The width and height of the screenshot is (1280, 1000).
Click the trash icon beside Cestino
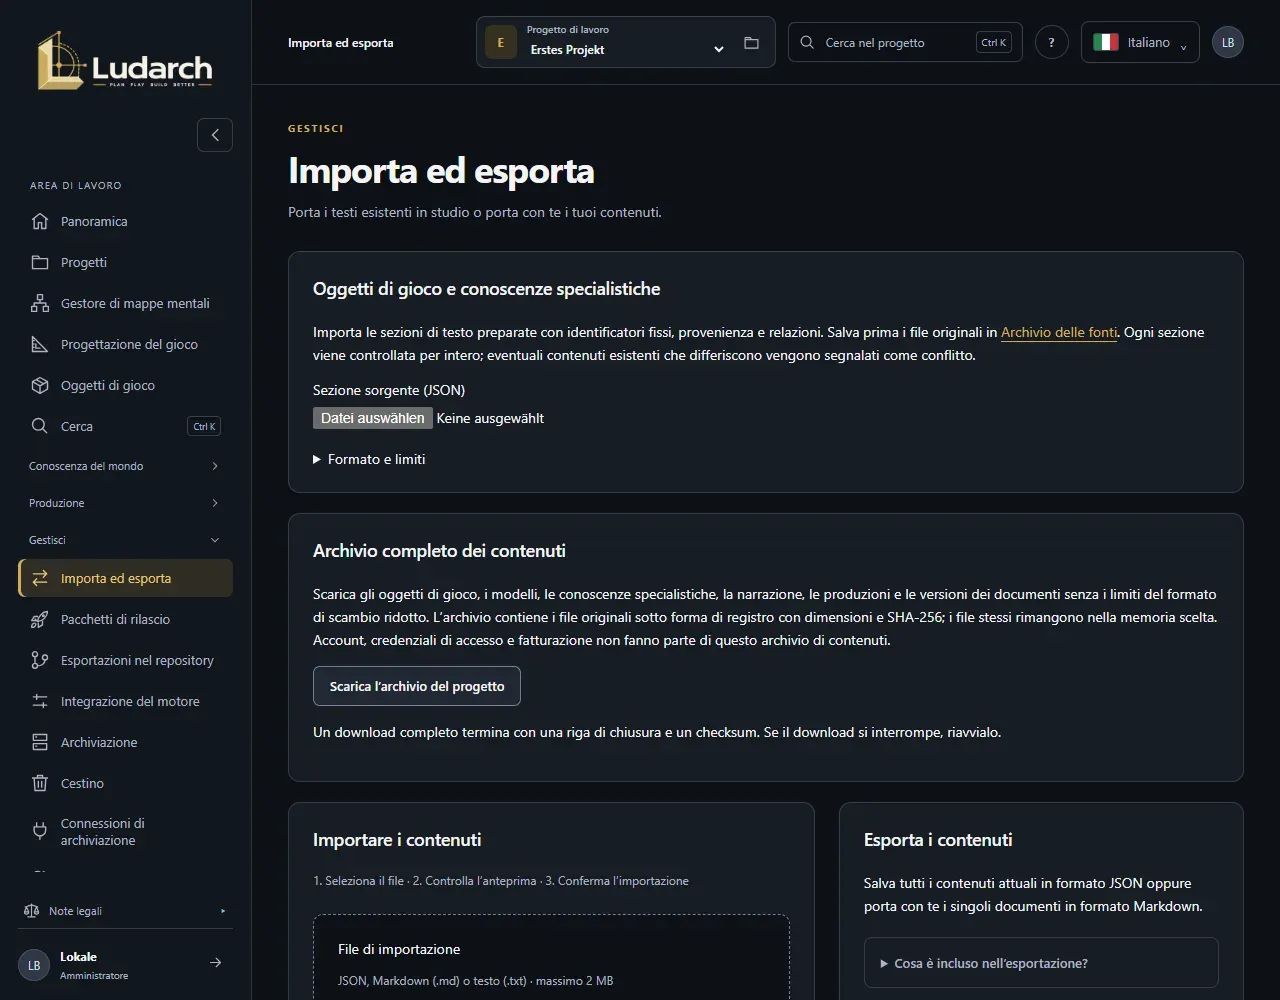coord(40,783)
